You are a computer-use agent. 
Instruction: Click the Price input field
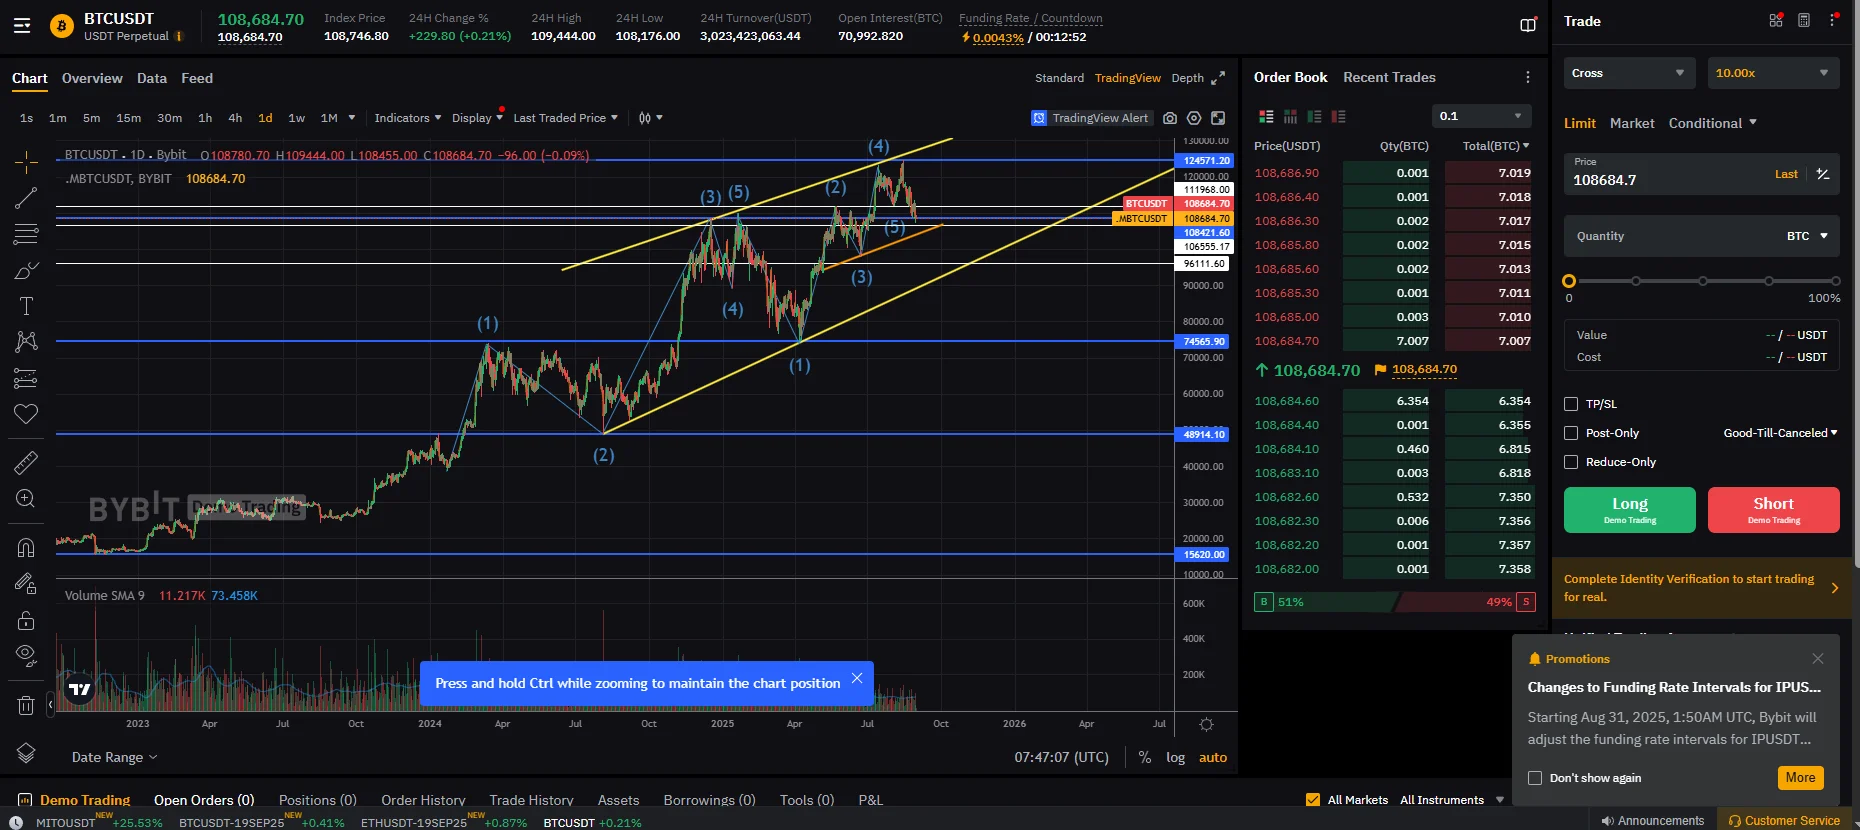pos(1702,174)
